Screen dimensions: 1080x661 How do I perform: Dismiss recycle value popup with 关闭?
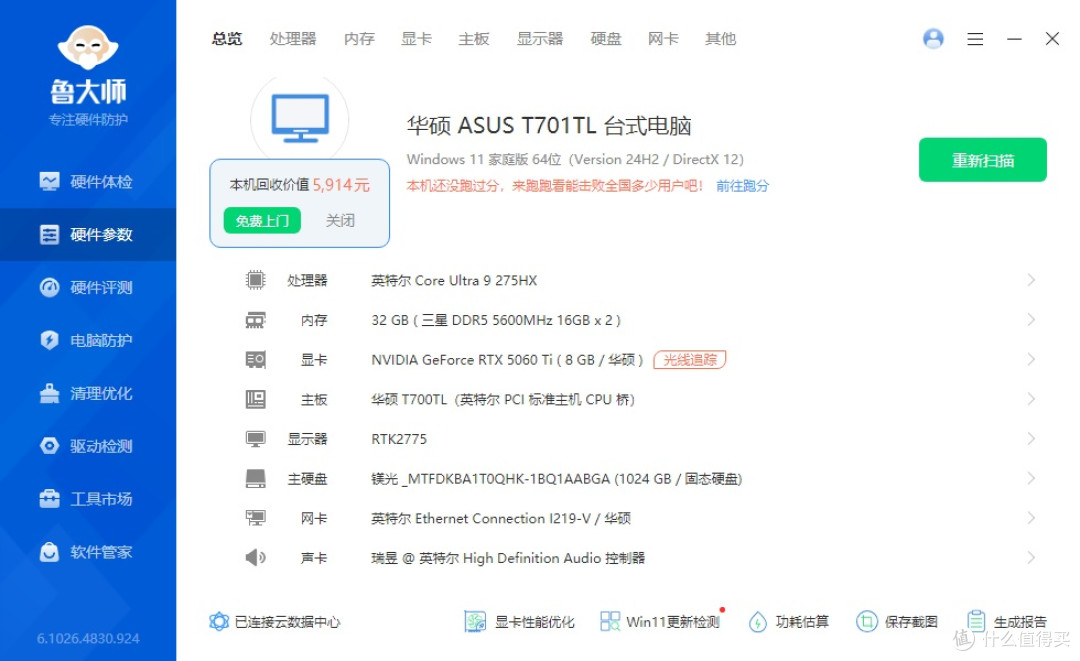340,220
